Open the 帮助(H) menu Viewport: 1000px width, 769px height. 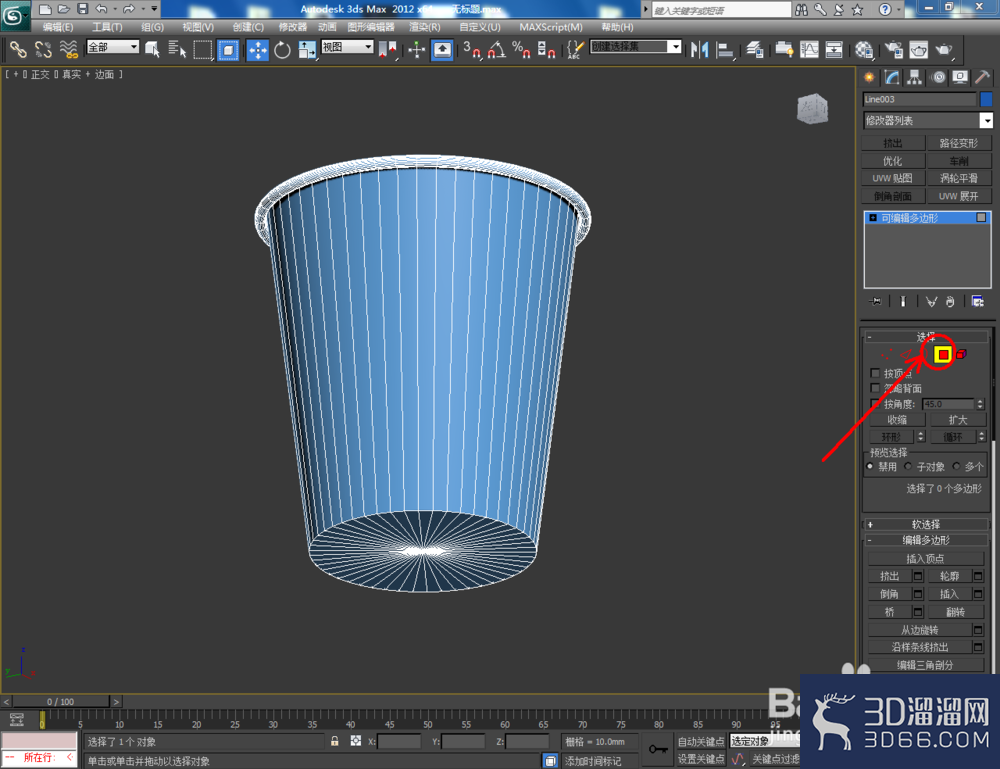(617, 27)
